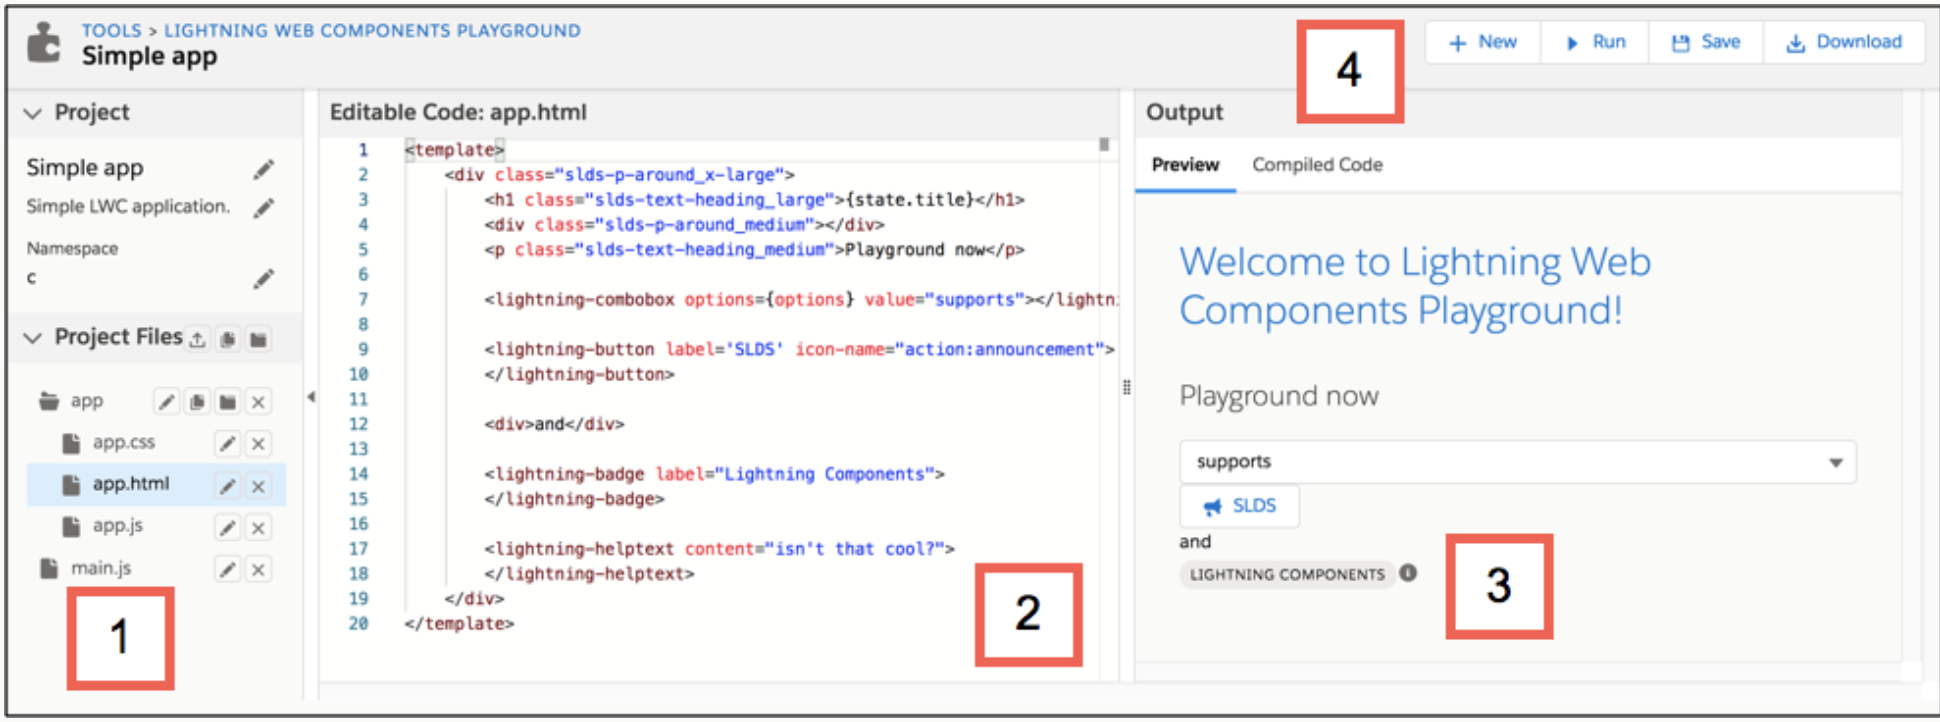Viewport: 1940px width, 722px height.
Task: Click the New button
Action: pyautogui.click(x=1483, y=42)
